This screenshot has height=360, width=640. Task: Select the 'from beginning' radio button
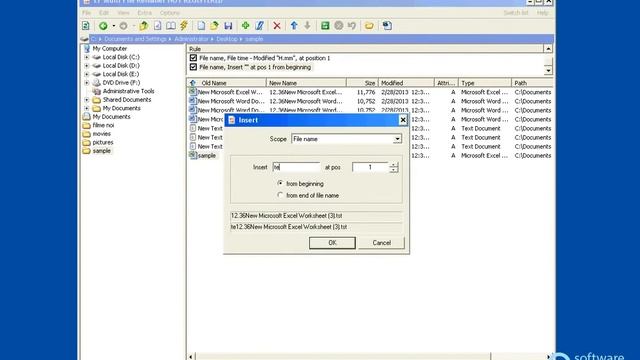pyautogui.click(x=280, y=183)
